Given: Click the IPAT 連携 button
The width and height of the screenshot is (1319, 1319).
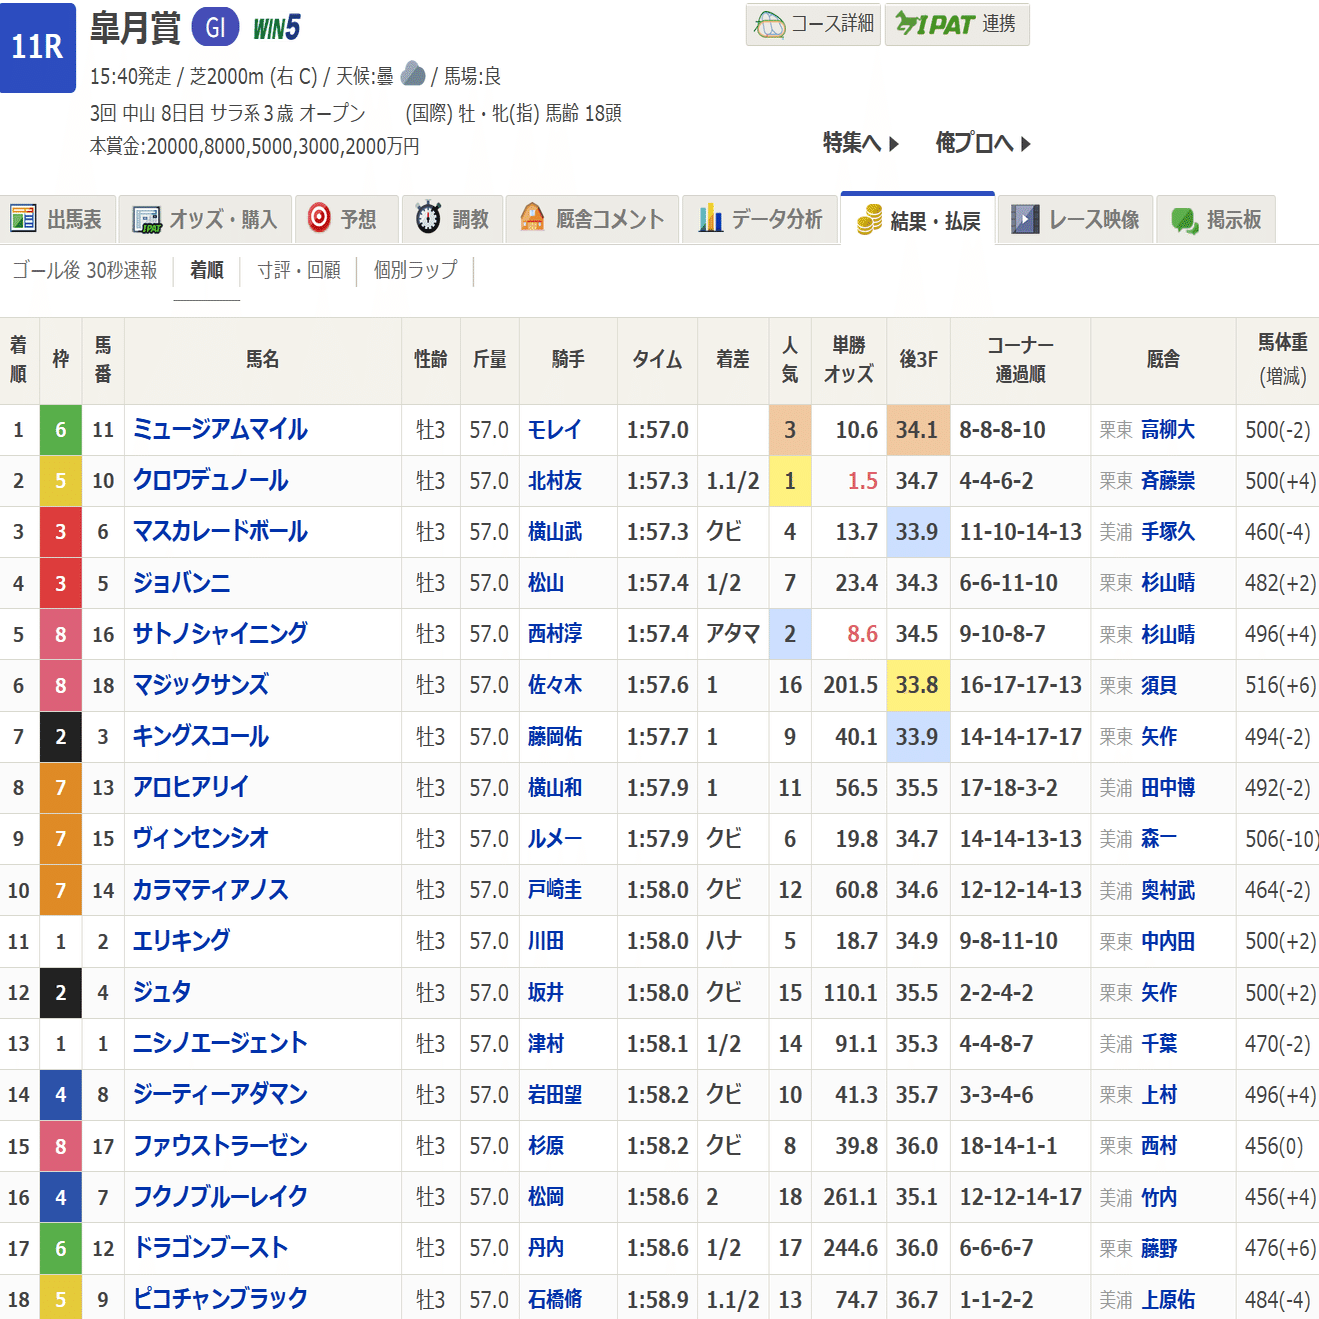Looking at the screenshot, I should 957,24.
